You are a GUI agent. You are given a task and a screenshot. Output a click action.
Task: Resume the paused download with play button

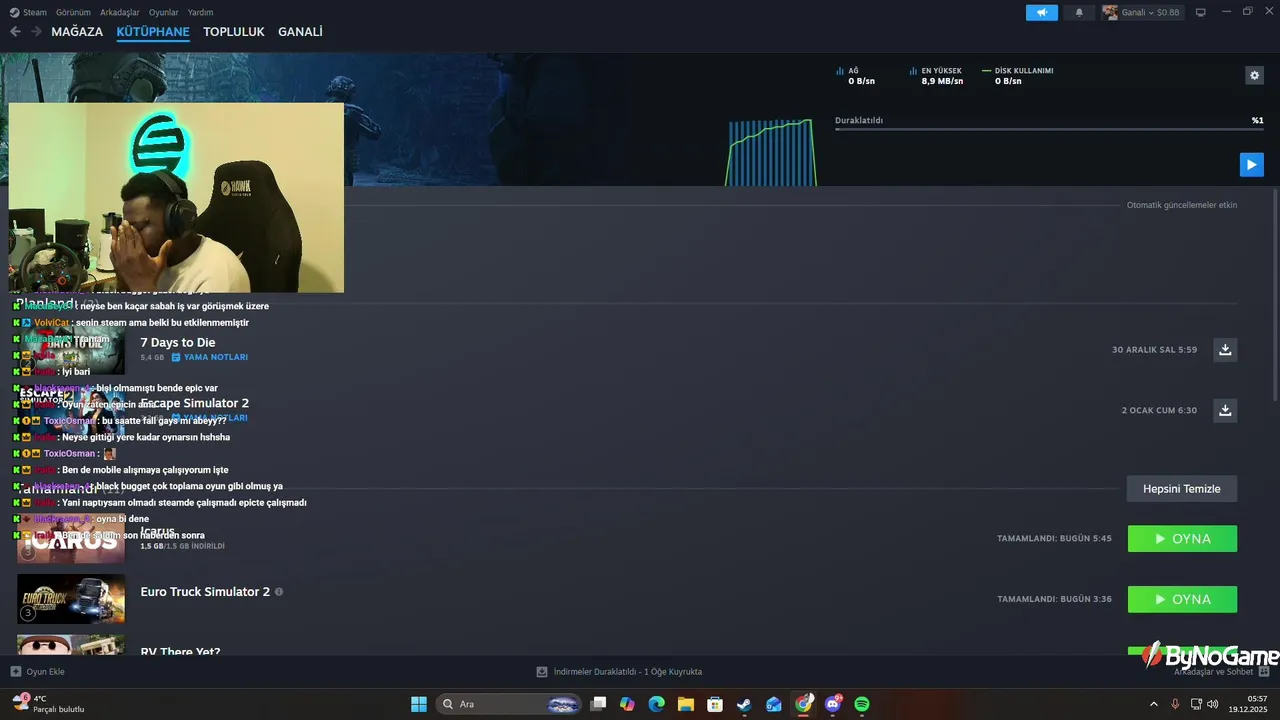tap(1251, 165)
